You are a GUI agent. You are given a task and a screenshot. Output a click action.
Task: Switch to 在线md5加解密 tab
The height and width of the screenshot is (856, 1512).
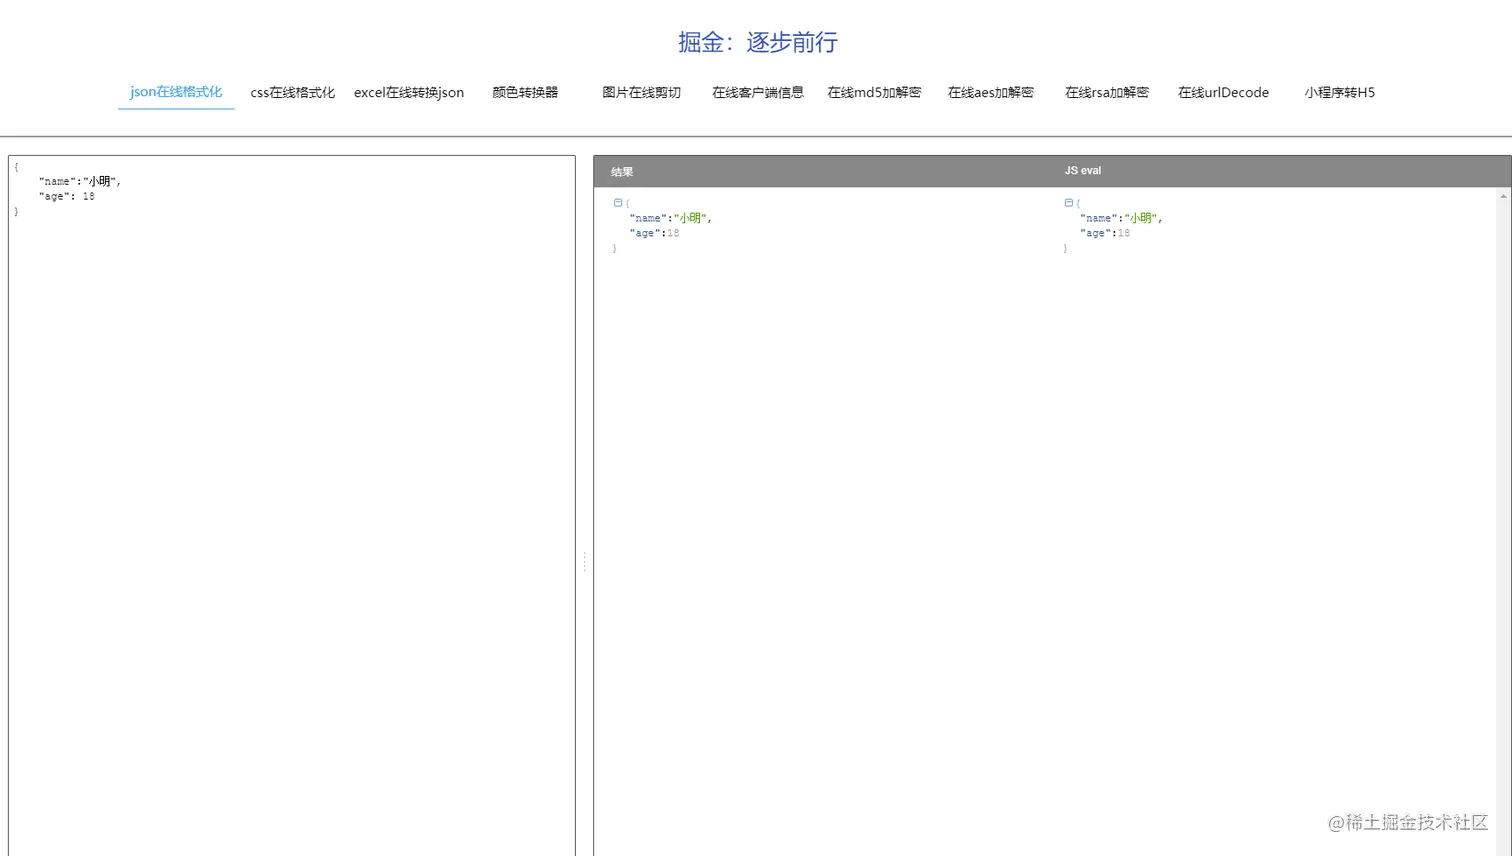[x=874, y=92]
